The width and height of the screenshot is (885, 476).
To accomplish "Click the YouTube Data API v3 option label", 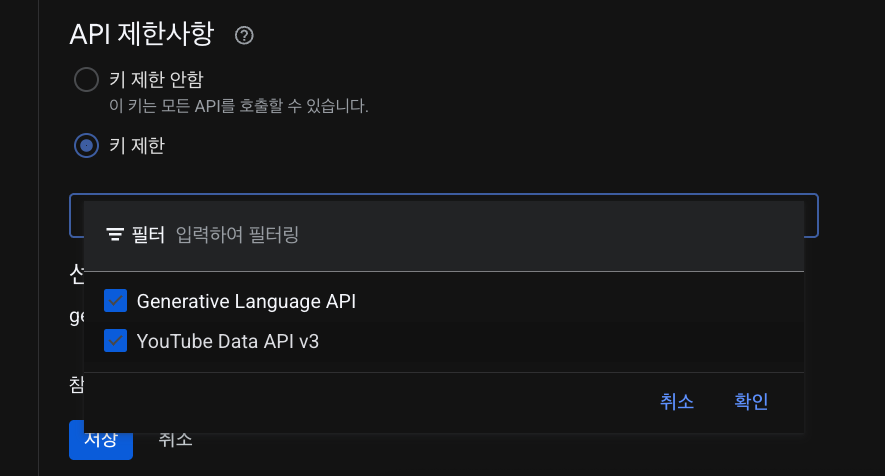I will [227, 341].
